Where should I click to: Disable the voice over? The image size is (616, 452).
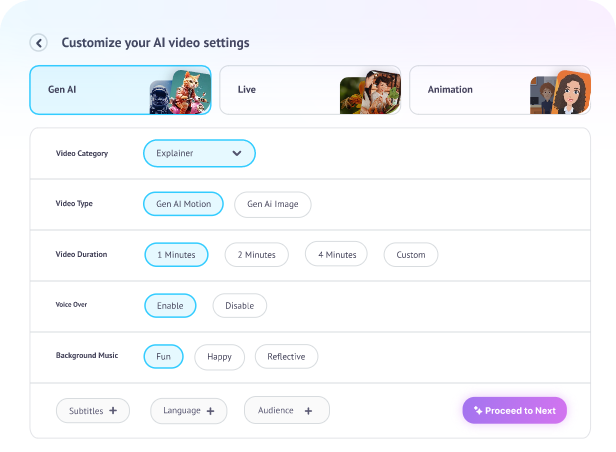click(x=240, y=306)
